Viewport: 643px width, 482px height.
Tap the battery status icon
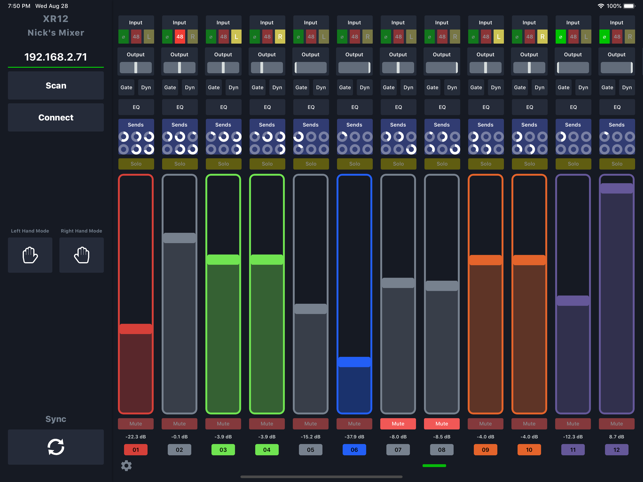coord(629,6)
